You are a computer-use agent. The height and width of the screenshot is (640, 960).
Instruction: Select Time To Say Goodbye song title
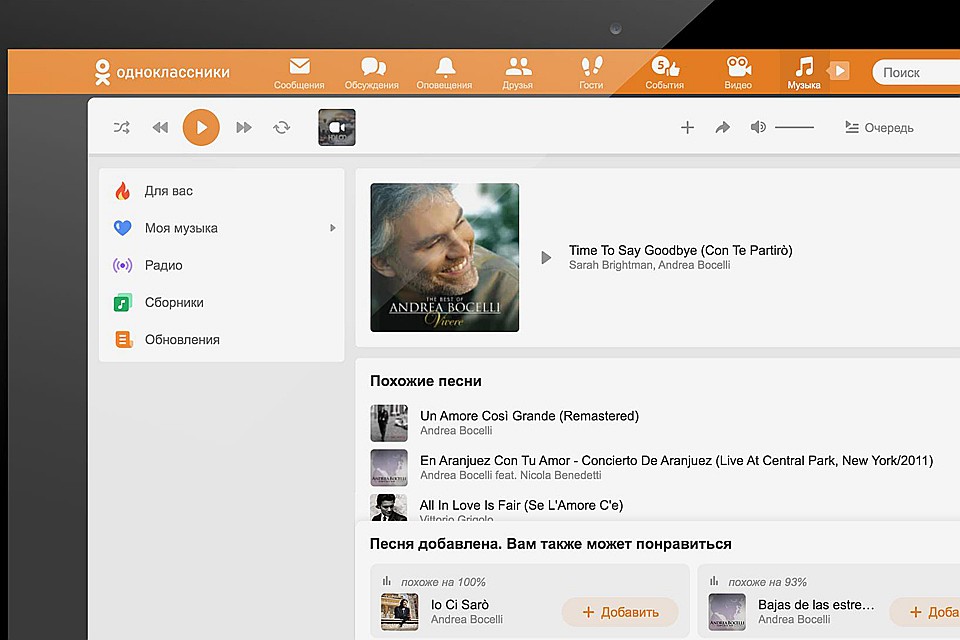(x=680, y=250)
